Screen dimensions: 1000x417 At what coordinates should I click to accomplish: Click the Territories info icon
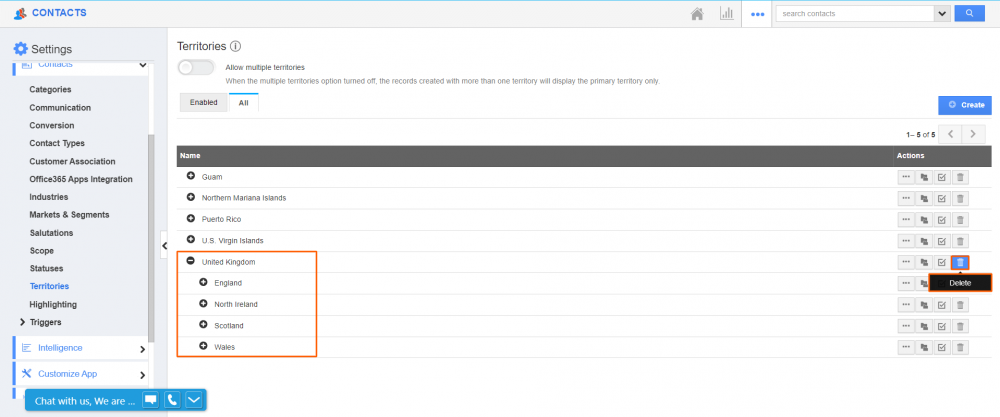coord(236,46)
